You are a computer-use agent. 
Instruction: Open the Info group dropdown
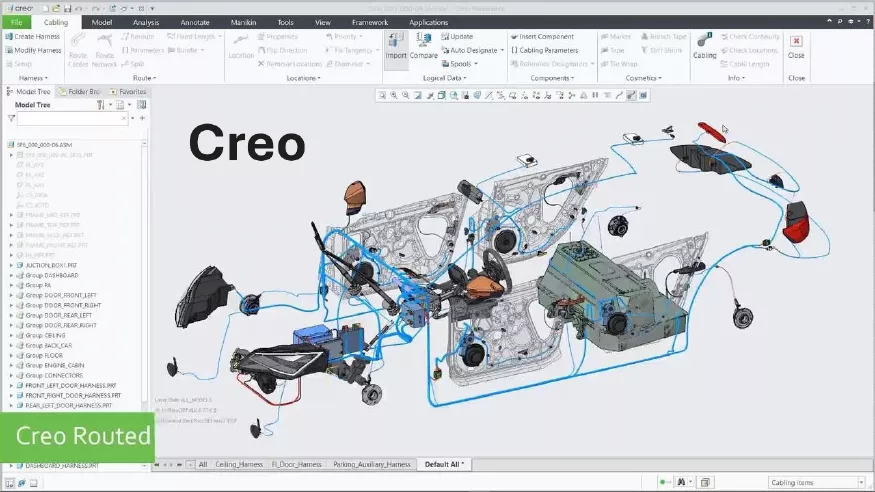pyautogui.click(x=736, y=78)
